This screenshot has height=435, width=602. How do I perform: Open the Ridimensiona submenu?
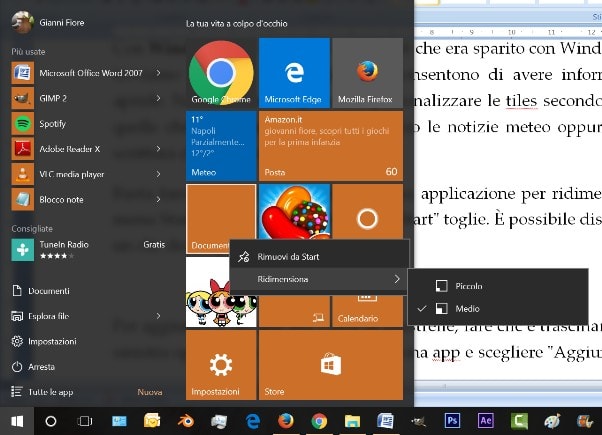319,279
